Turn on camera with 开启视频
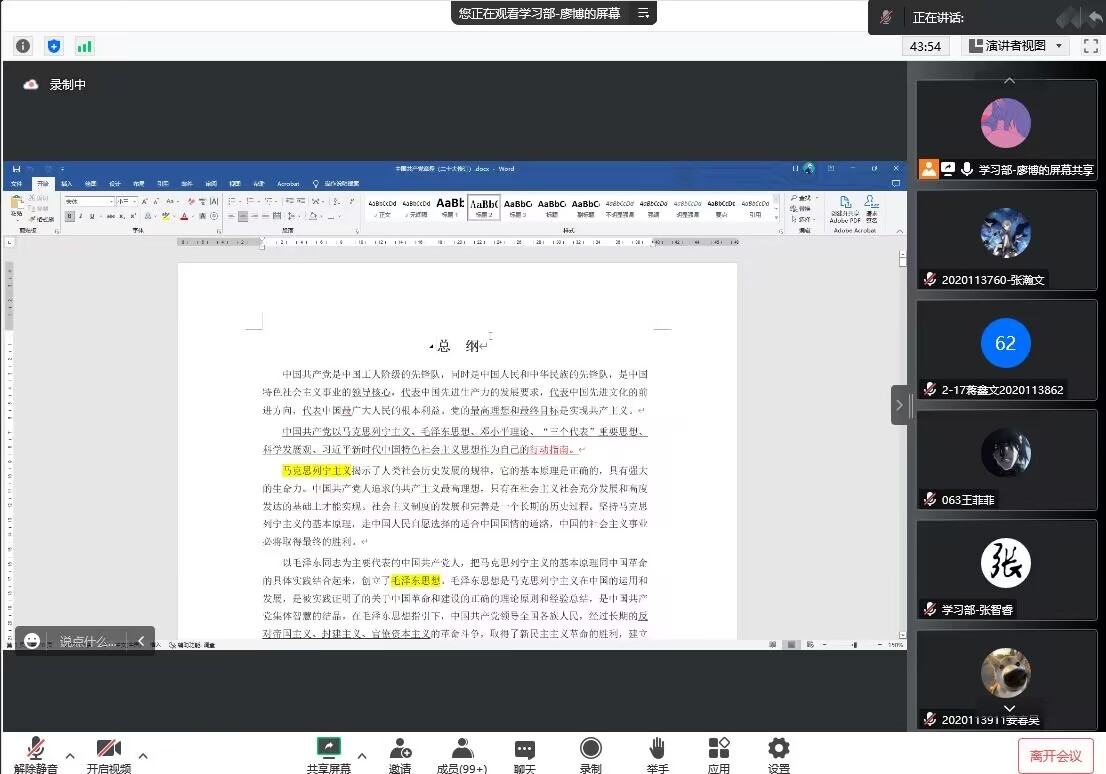Image resolution: width=1106 pixels, height=774 pixels. coord(109,754)
